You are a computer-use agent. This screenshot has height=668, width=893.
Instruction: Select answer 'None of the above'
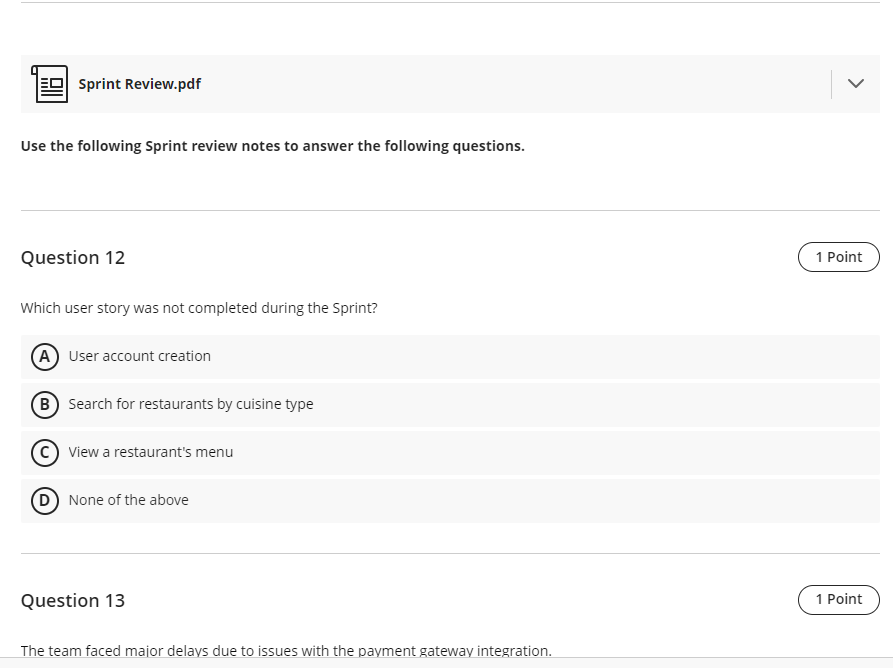point(128,500)
